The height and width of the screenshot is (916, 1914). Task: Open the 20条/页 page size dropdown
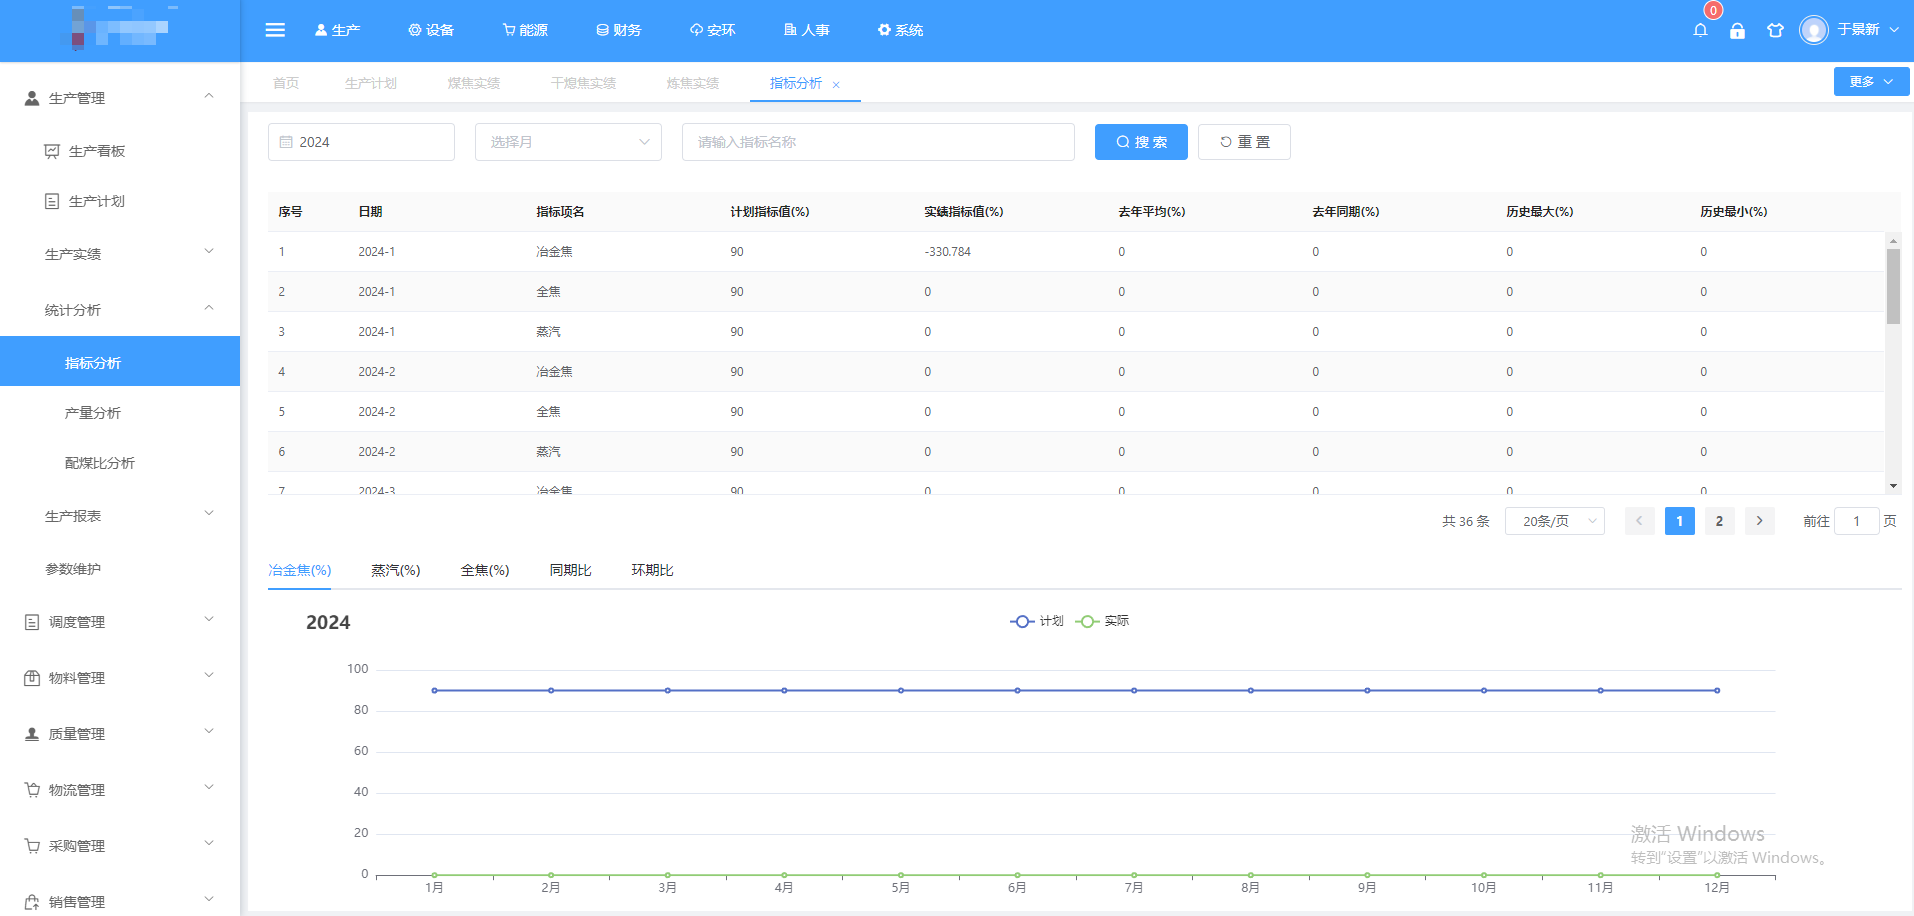(1555, 521)
